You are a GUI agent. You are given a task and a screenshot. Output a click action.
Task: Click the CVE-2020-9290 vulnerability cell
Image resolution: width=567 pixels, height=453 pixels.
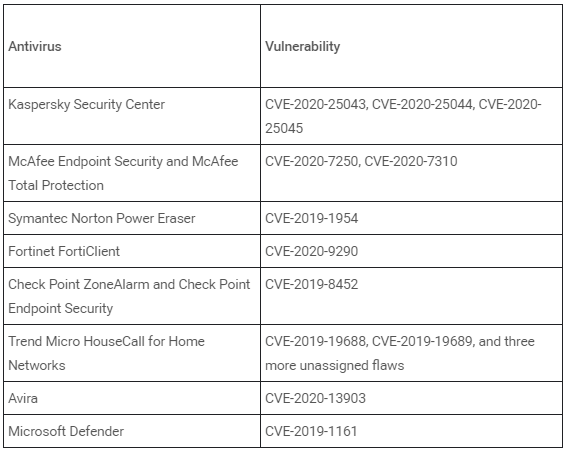pyautogui.click(x=411, y=251)
